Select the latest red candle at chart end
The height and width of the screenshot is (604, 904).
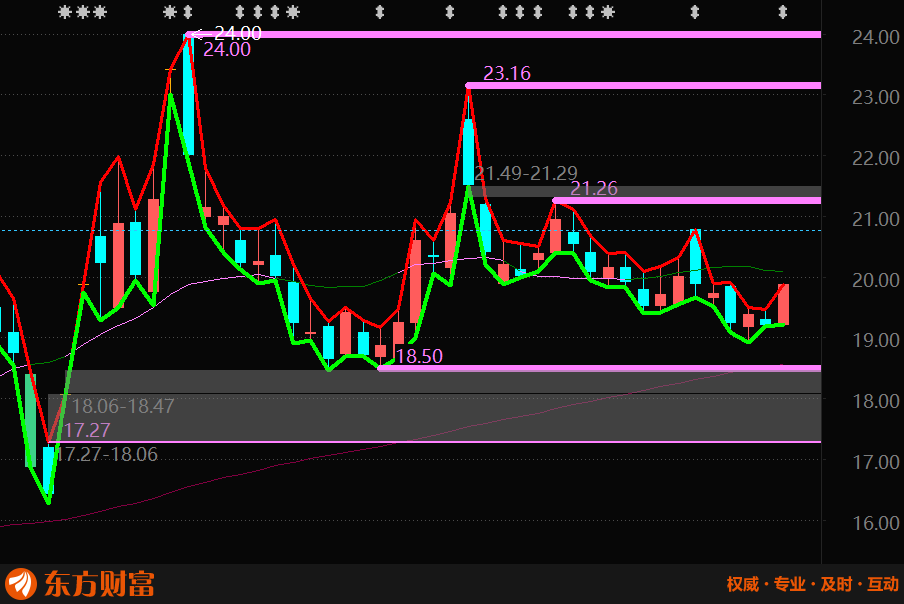pyautogui.click(x=783, y=304)
